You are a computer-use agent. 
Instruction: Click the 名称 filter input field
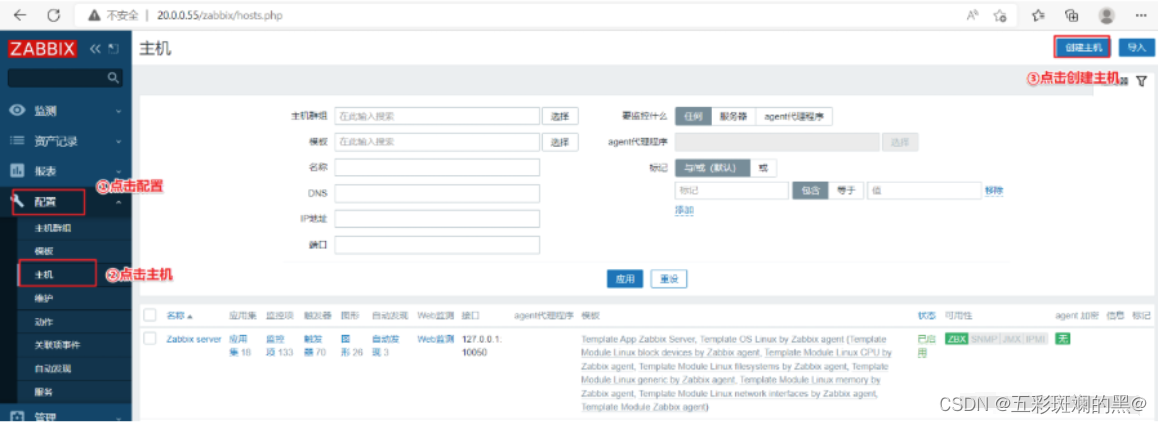coord(437,168)
